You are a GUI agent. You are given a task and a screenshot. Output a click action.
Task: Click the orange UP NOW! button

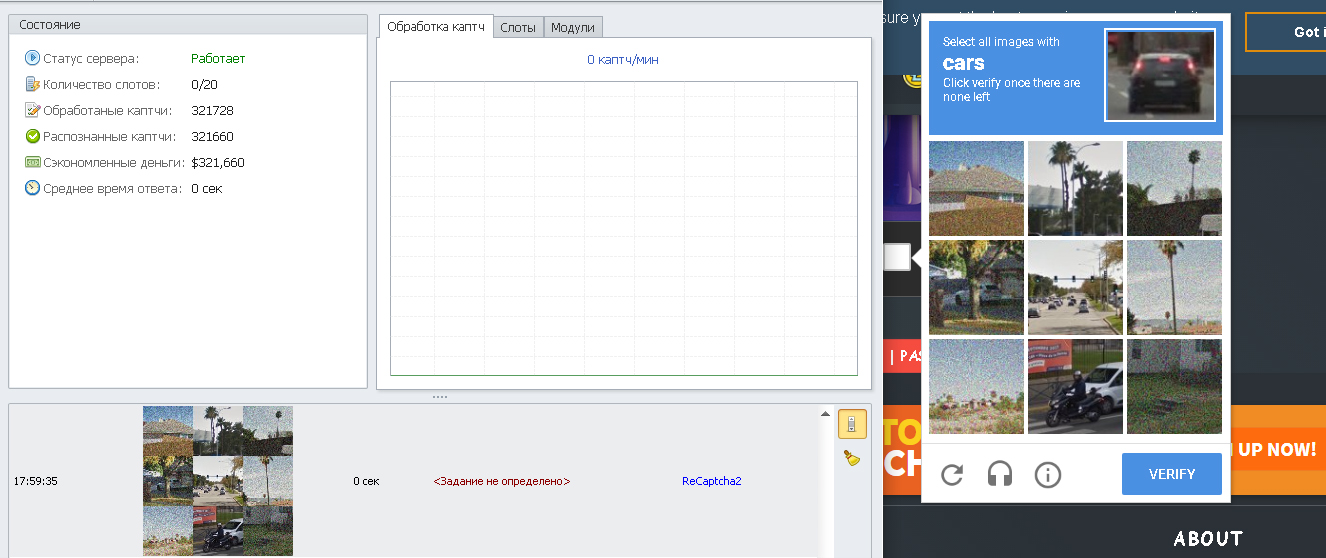click(x=1278, y=450)
